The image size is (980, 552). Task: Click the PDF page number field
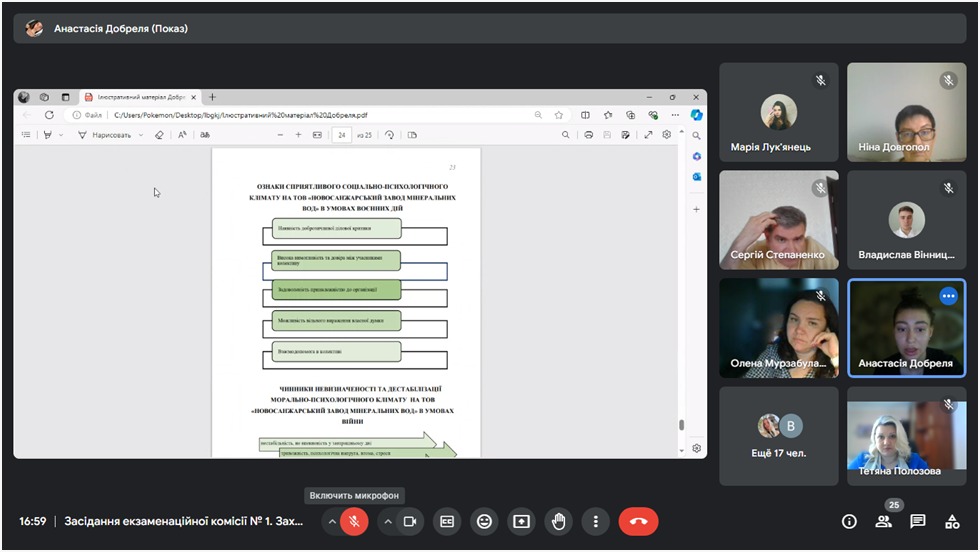342,135
